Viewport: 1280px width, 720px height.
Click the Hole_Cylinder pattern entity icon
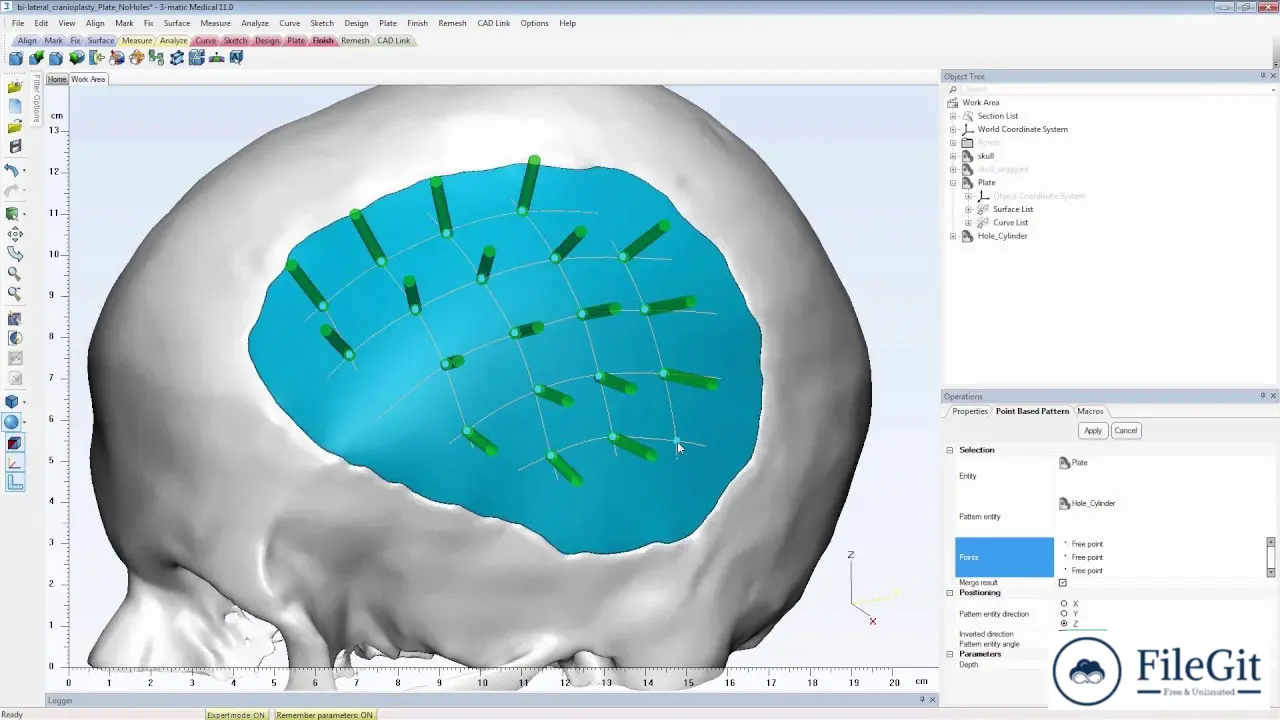(1064, 504)
